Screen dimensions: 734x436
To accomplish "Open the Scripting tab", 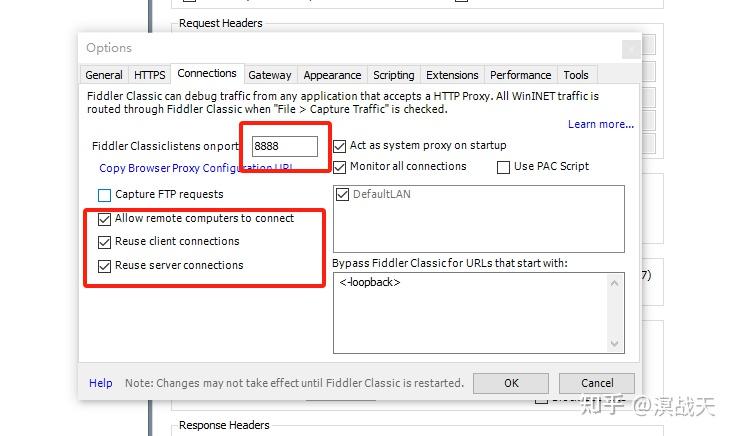I will 394,75.
